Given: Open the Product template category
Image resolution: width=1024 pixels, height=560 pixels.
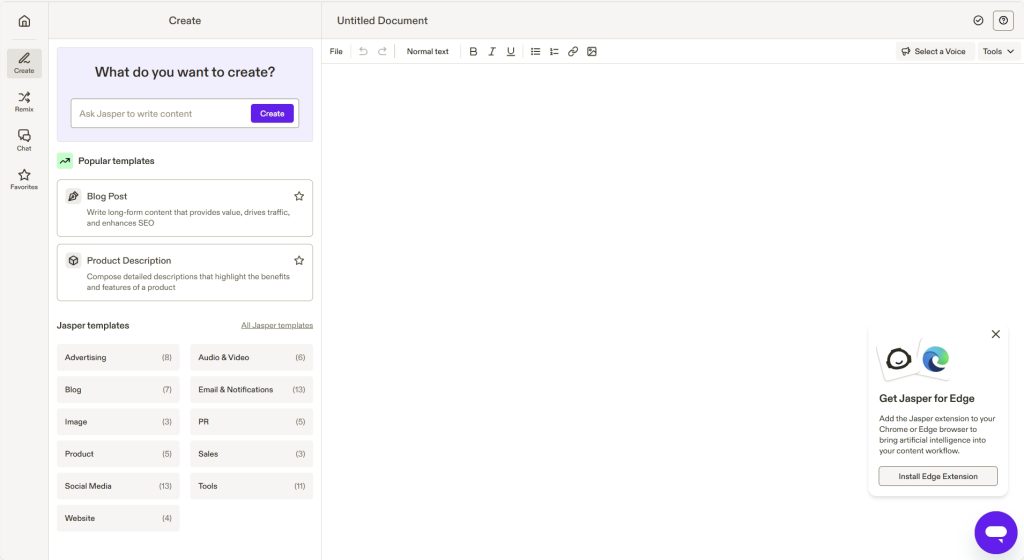Looking at the screenshot, I should [118, 454].
